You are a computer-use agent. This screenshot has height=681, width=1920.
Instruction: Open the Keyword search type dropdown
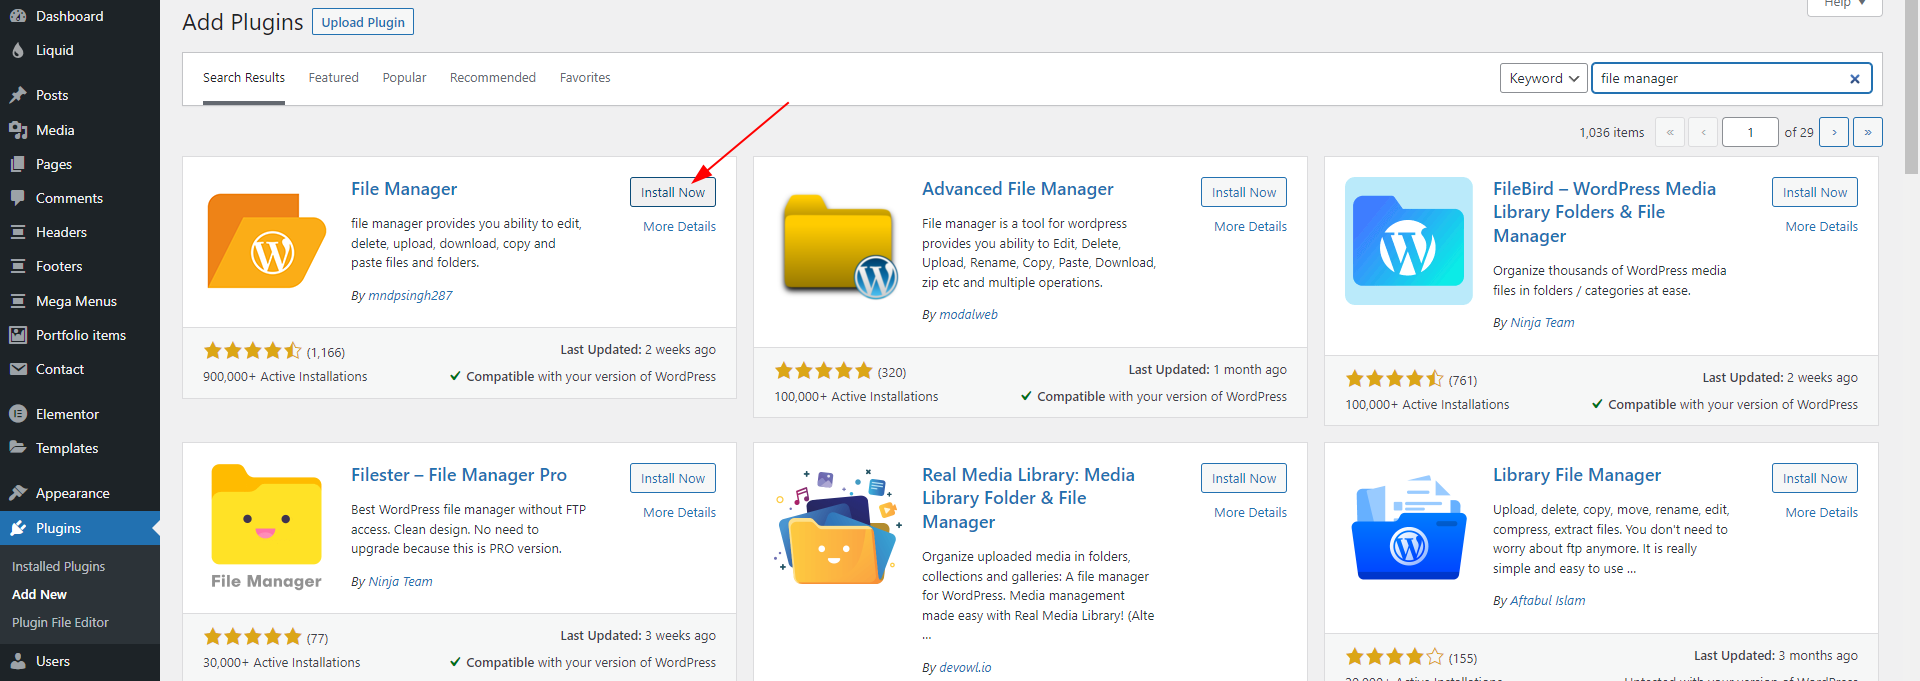pos(1543,78)
